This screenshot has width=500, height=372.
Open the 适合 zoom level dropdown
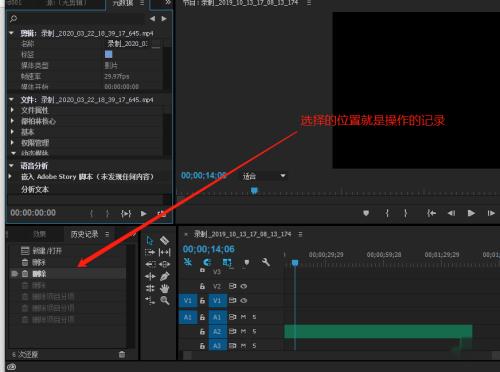coord(264,176)
